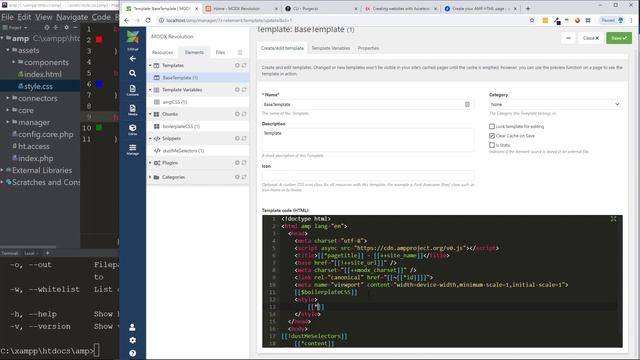Click the green Save button
Screen dimensions: 640x360
(619, 38)
